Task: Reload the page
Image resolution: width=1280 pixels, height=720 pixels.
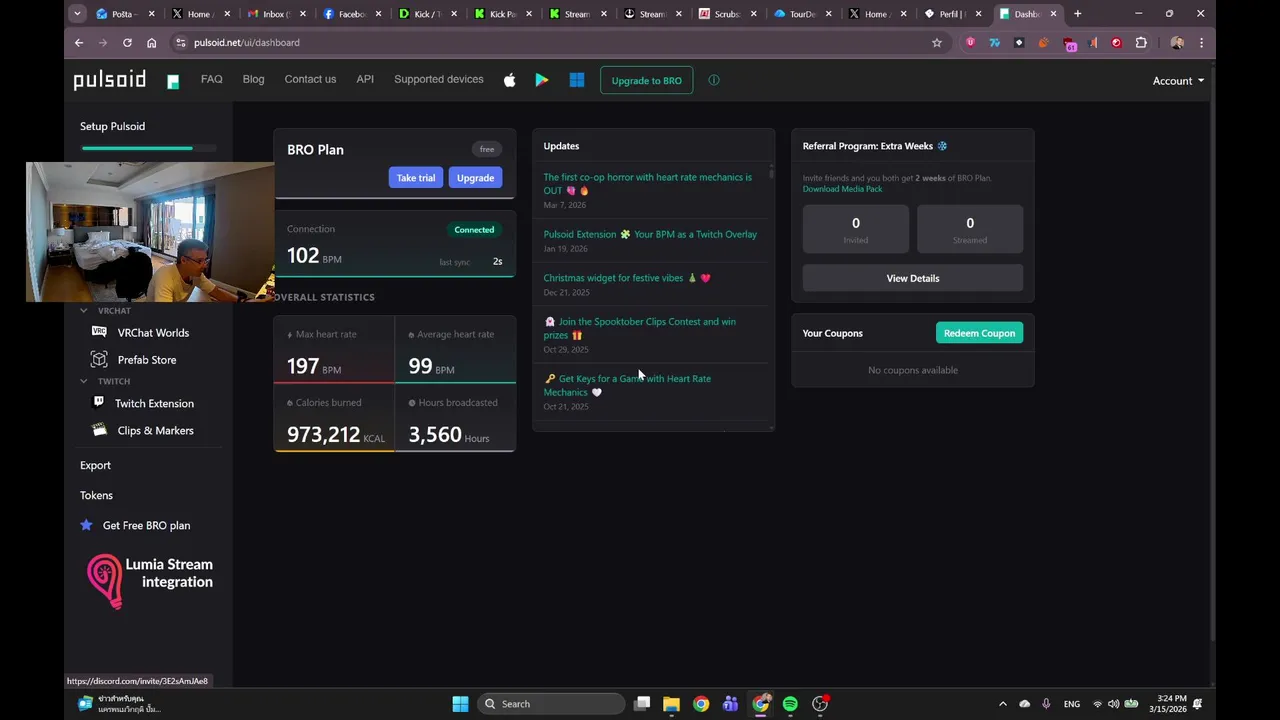Action: click(x=127, y=43)
